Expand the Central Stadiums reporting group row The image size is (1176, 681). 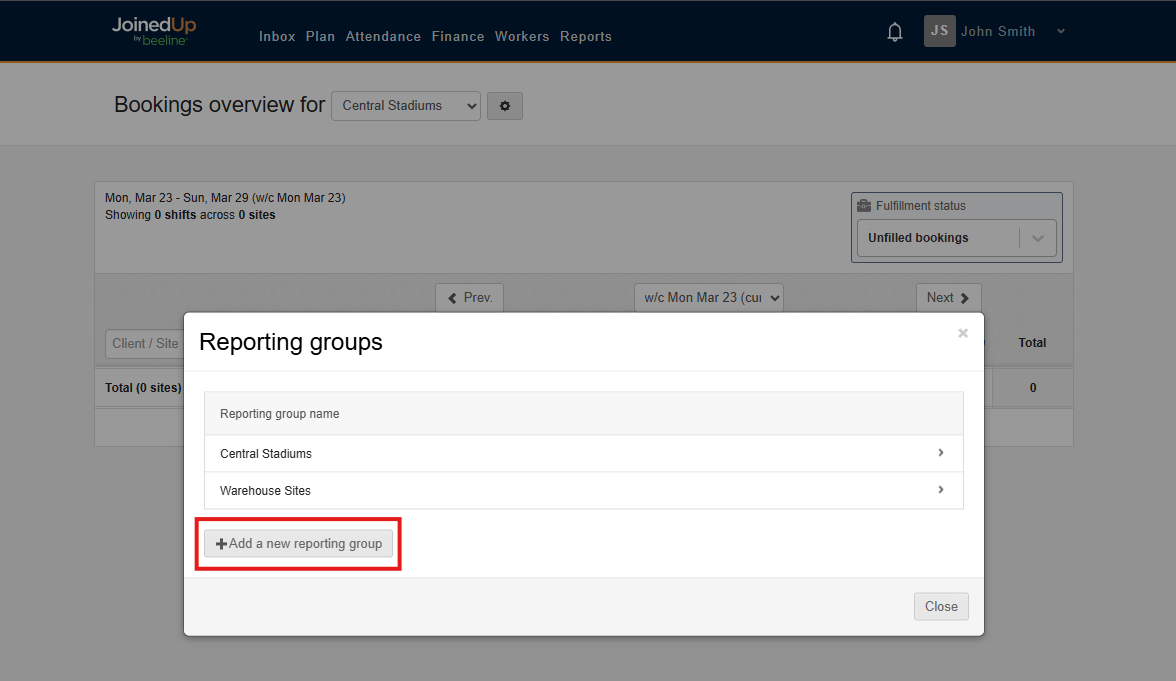pos(940,453)
